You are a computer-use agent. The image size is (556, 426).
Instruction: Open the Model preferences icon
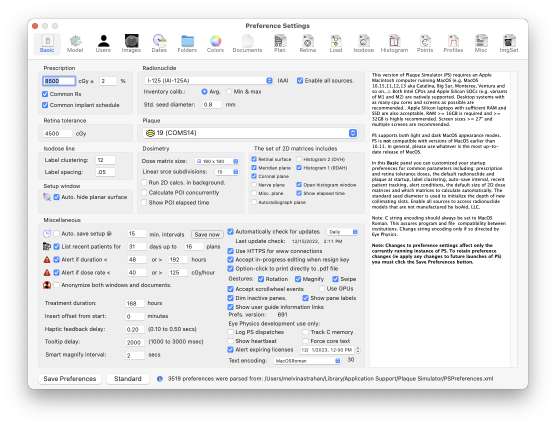75,44
